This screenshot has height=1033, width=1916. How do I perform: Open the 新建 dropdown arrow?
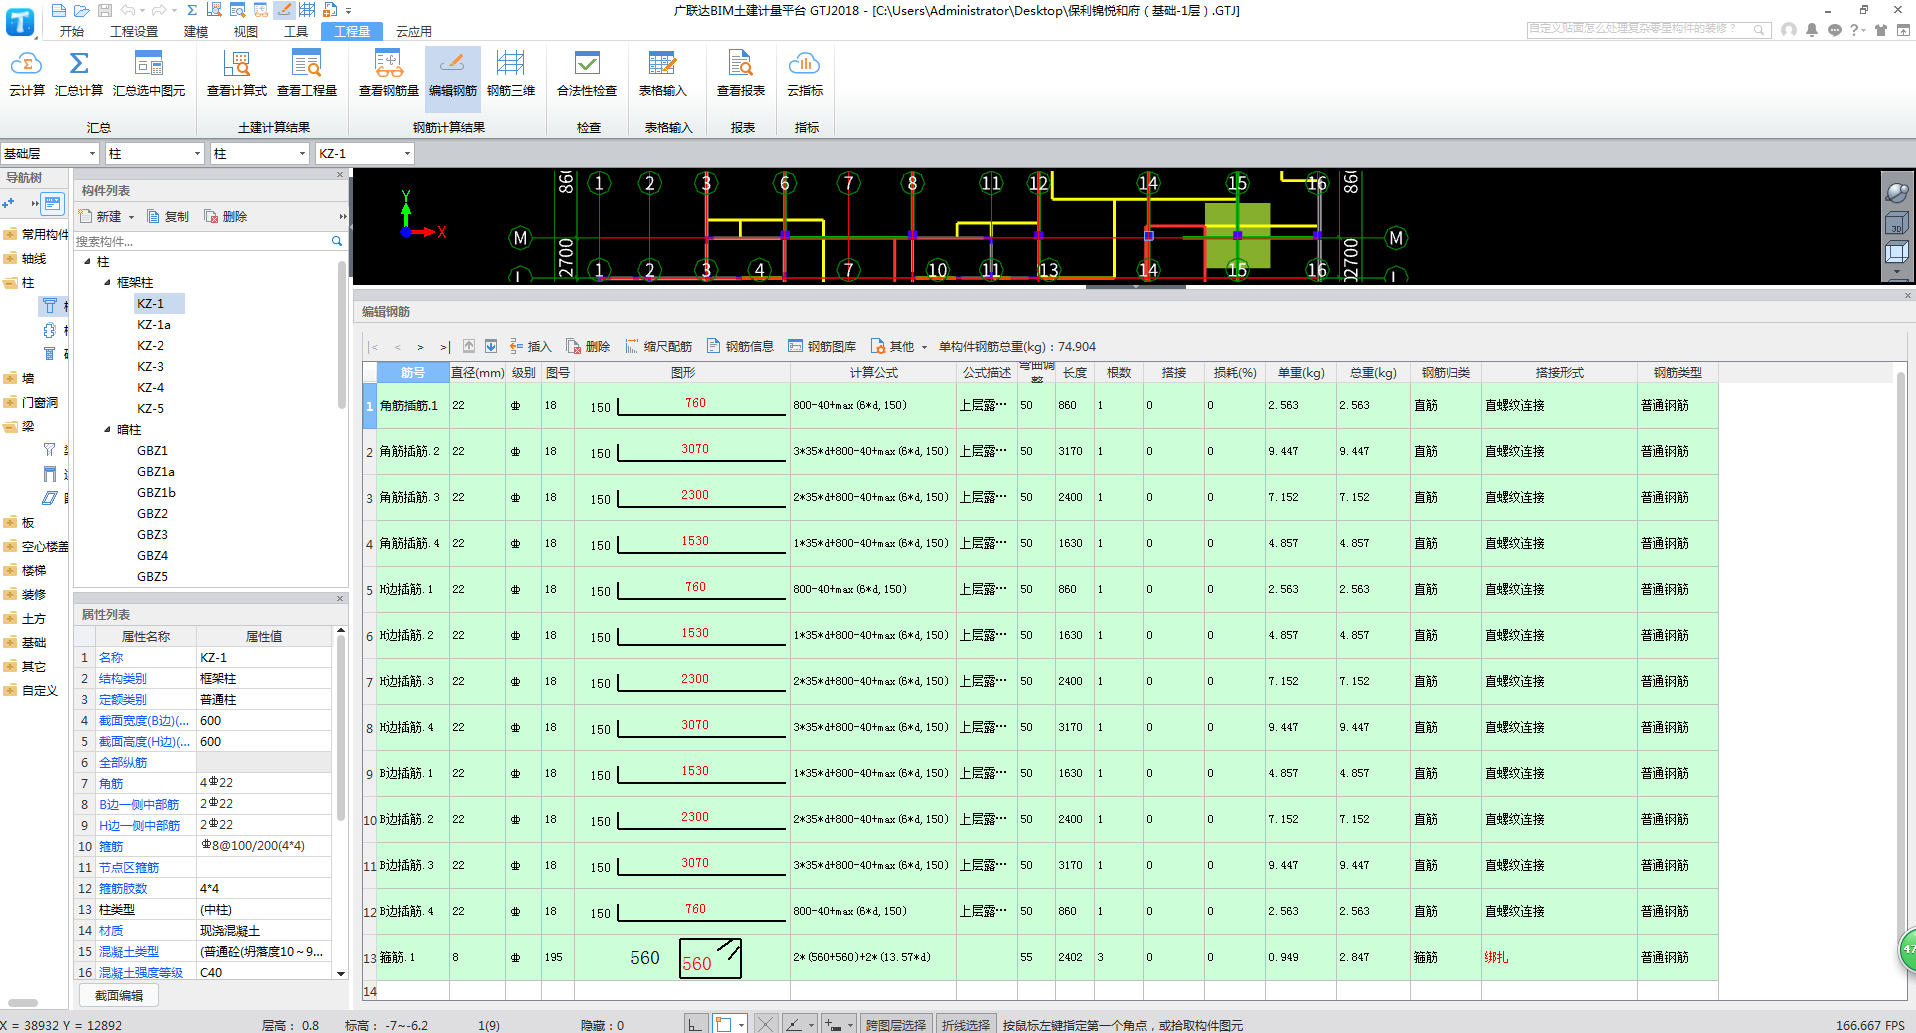point(131,217)
